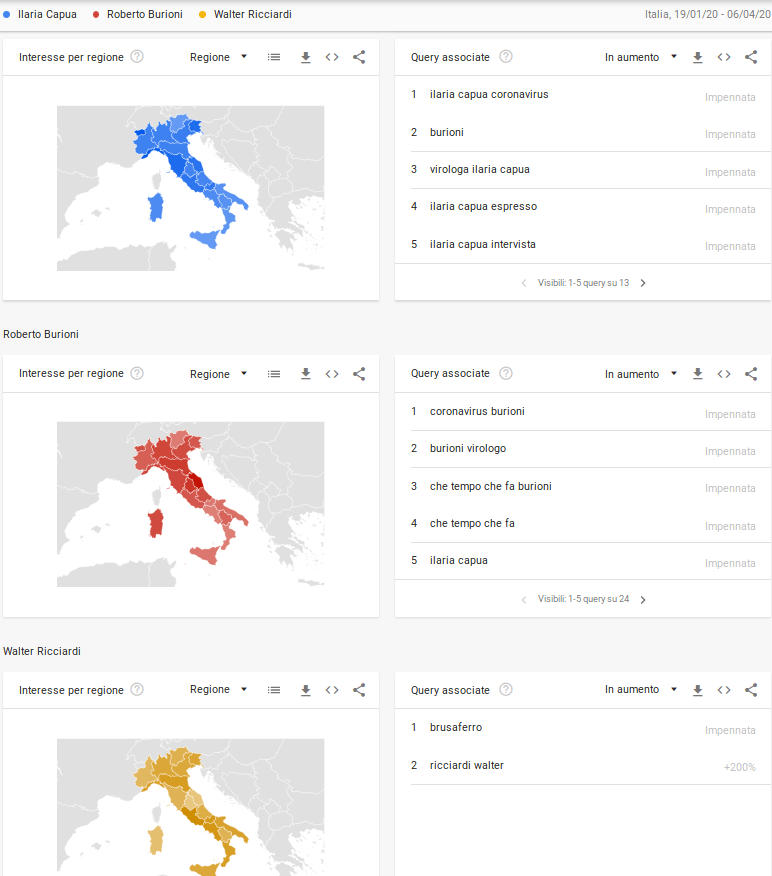
Task: Embed Walter Ricciardi related queries
Action: [x=724, y=690]
